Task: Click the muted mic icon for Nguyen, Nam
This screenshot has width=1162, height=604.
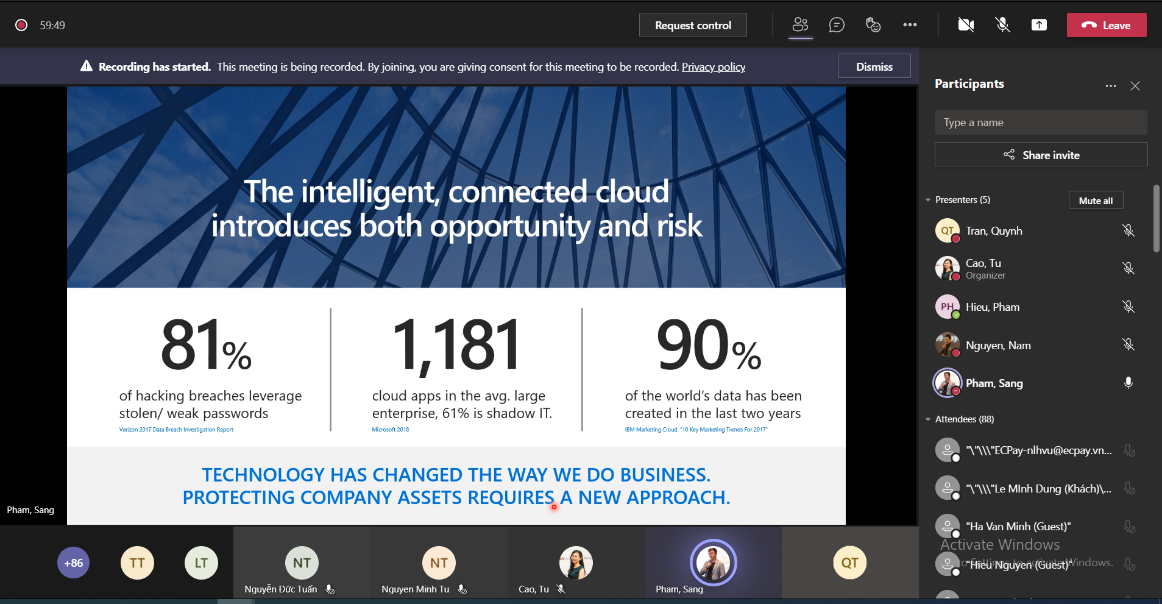Action: click(1128, 345)
